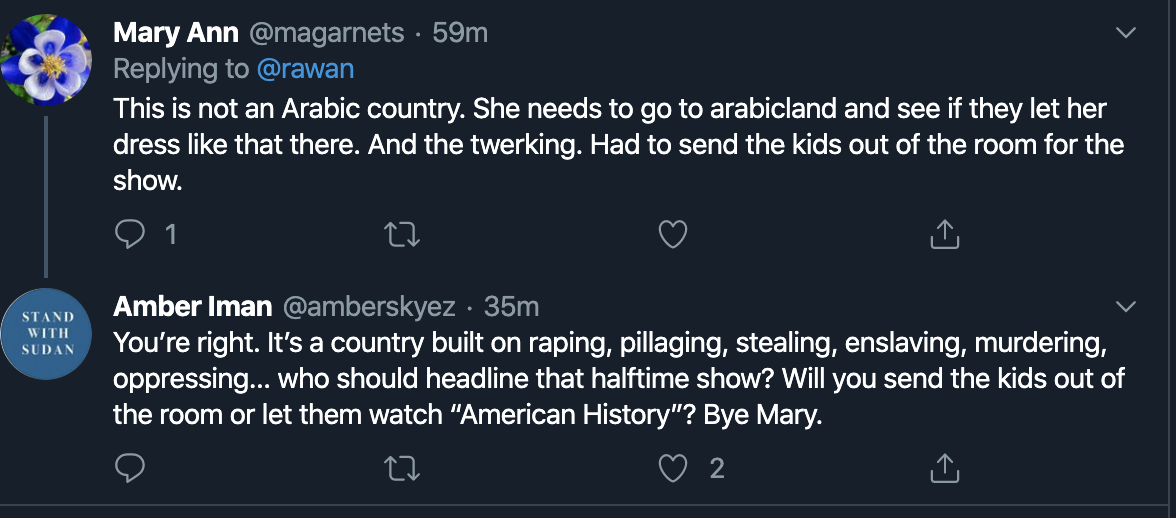Open the 35m timestamp link
The height and width of the screenshot is (518, 1176).
point(512,305)
